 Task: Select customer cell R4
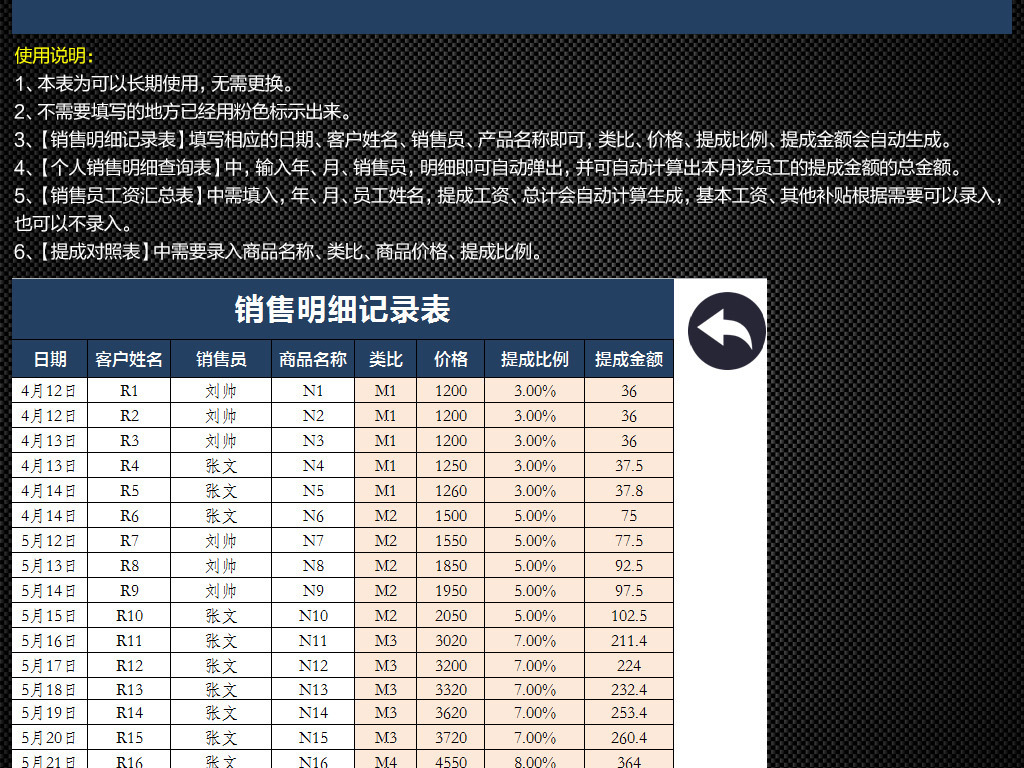tap(129, 466)
